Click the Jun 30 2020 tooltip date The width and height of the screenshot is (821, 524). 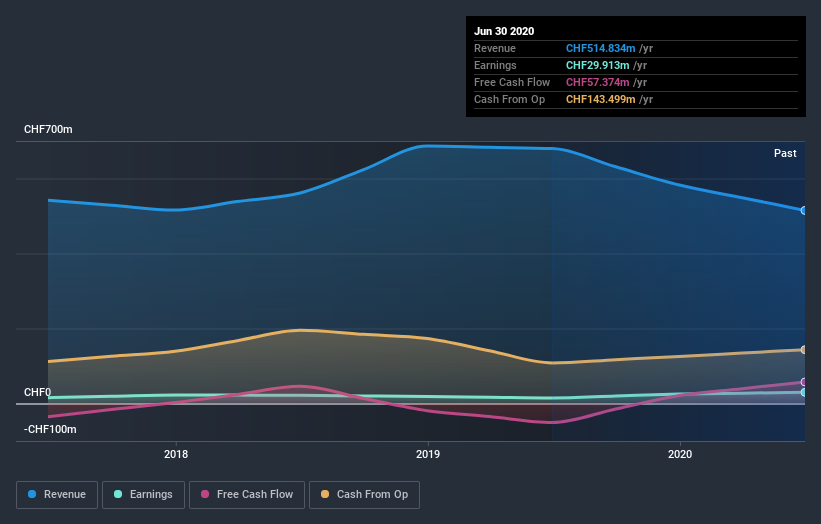tap(504, 31)
